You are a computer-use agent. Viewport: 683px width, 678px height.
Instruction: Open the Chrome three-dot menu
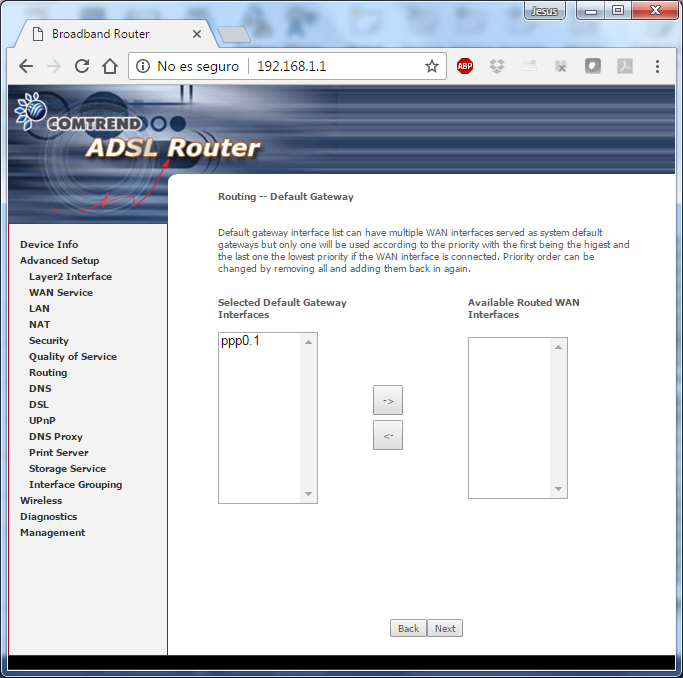tap(657, 66)
